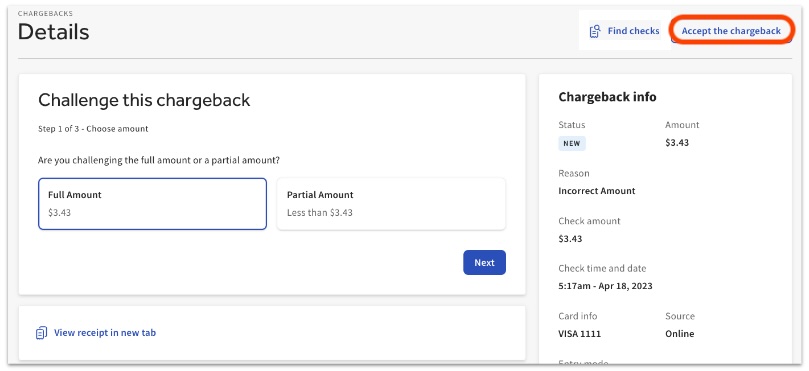Click Step 1 of 3 - Choose amount text
This screenshot has height=371, width=809.
tap(93, 129)
